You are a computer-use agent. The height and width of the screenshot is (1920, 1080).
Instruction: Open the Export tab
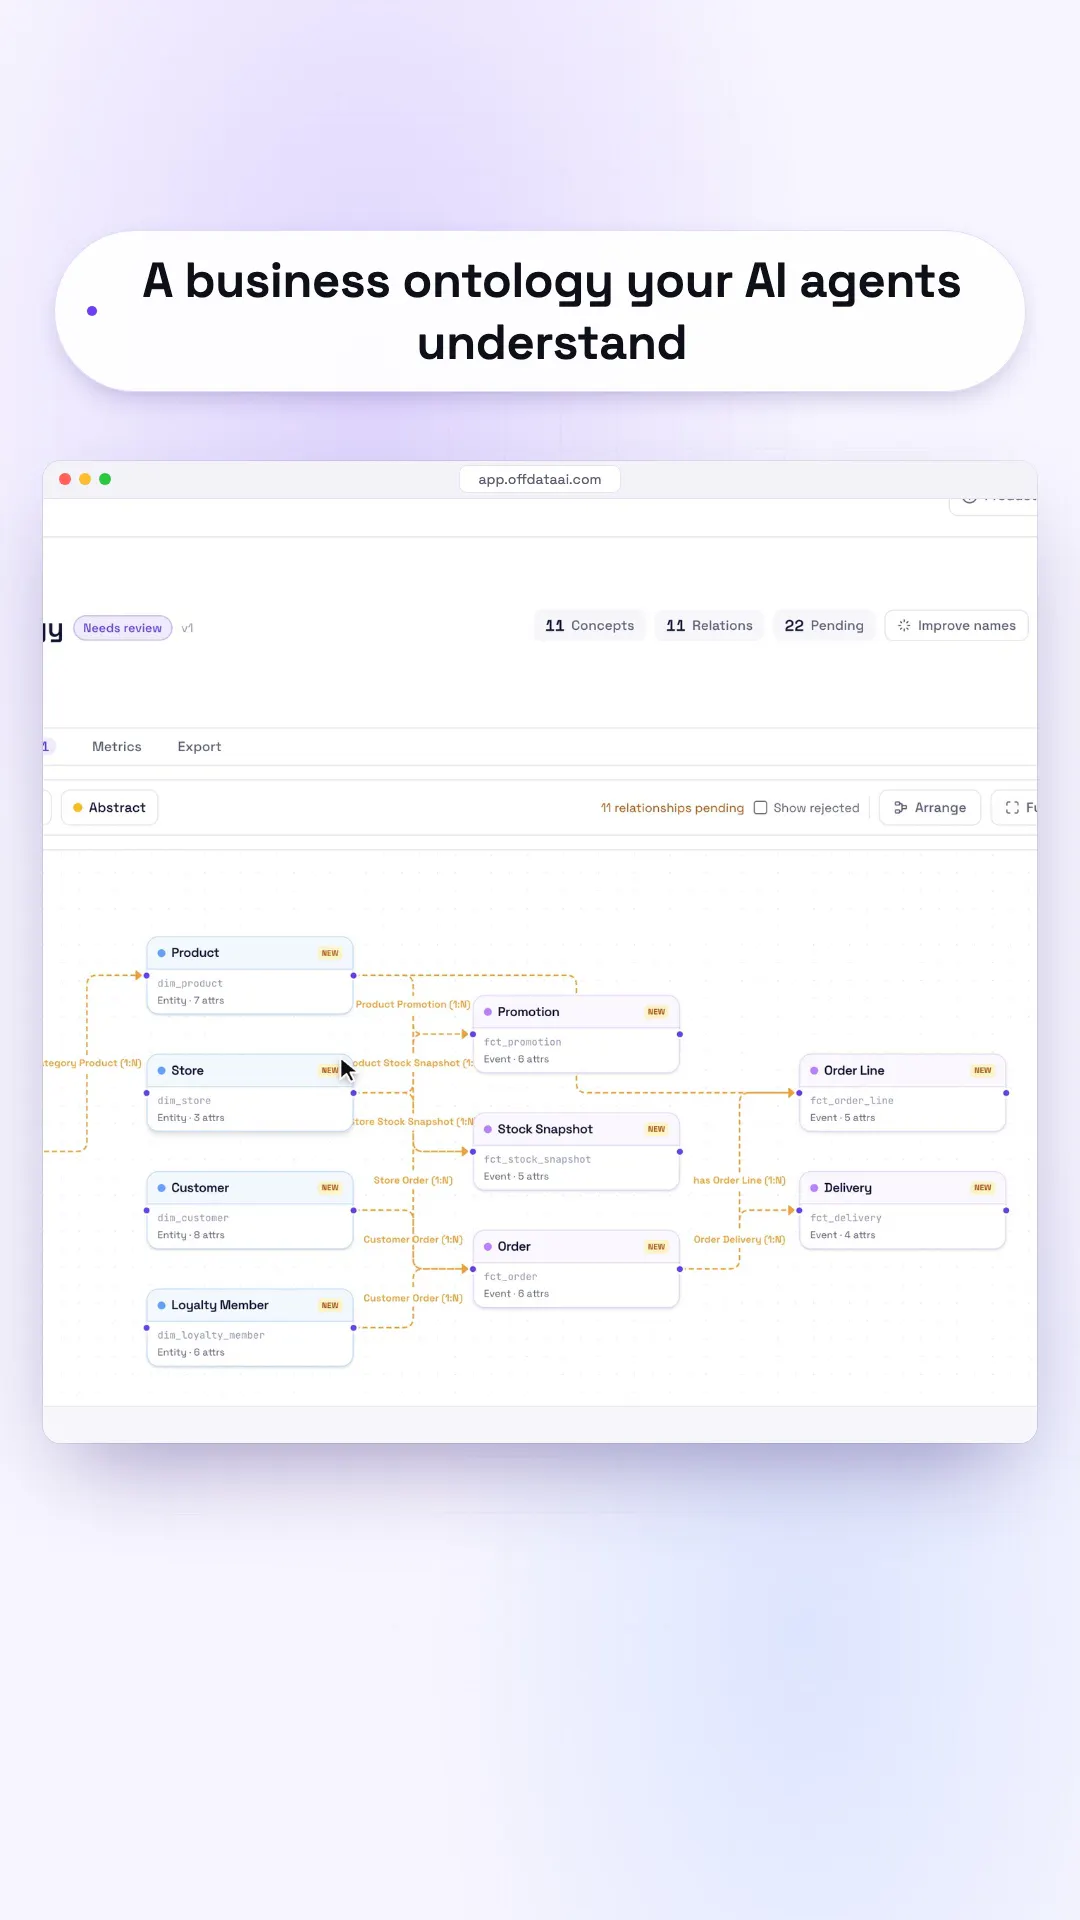(199, 747)
